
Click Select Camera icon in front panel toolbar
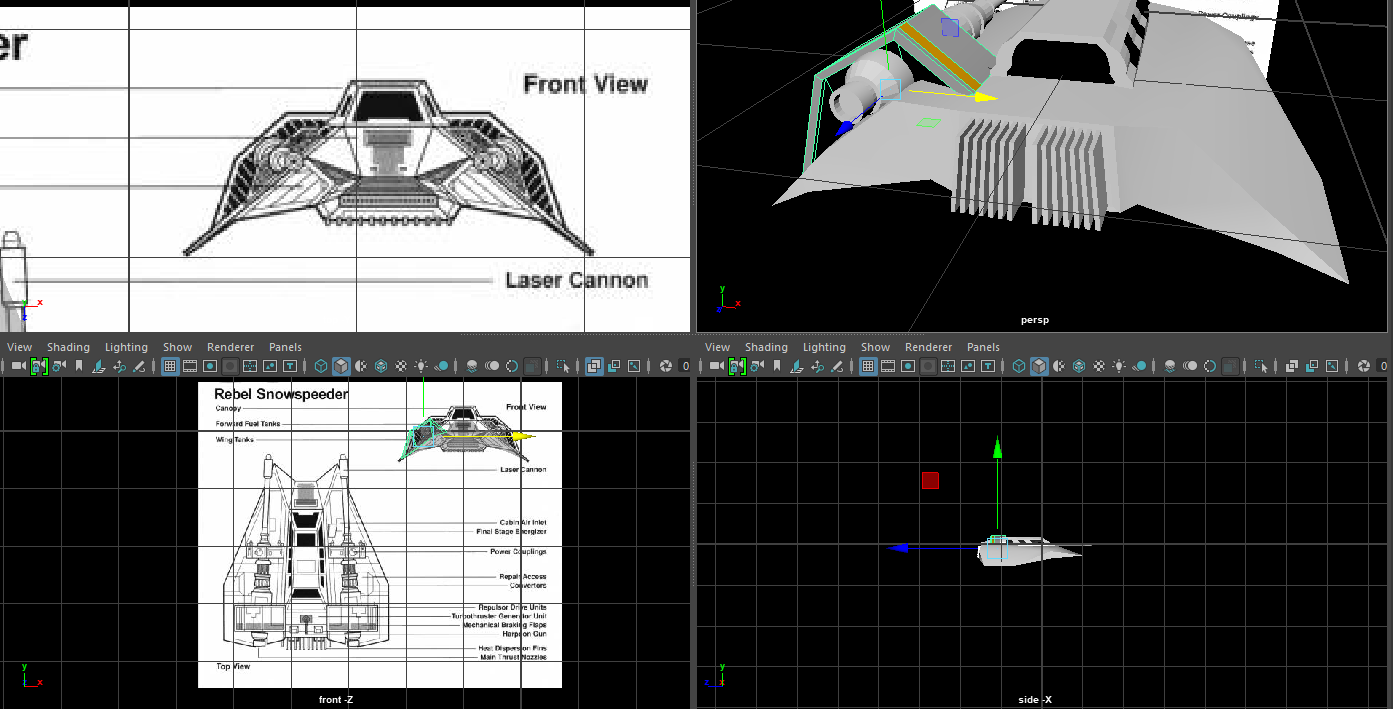click(x=19, y=366)
